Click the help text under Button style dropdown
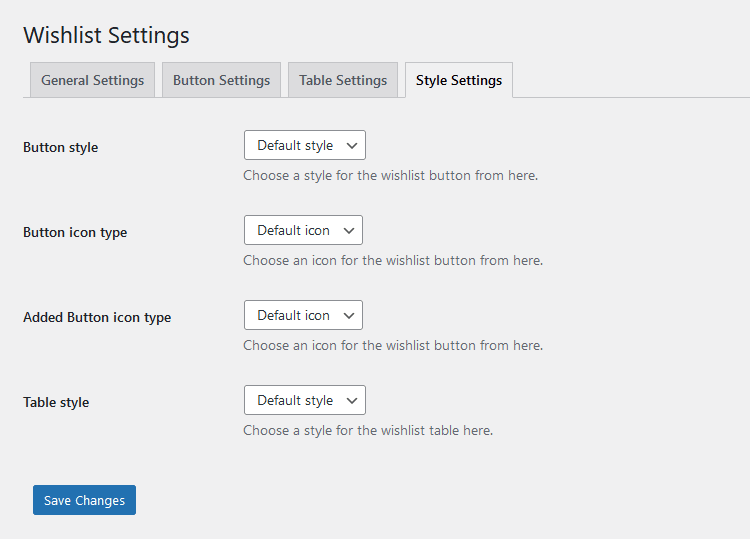The width and height of the screenshot is (750, 539). pos(390,175)
